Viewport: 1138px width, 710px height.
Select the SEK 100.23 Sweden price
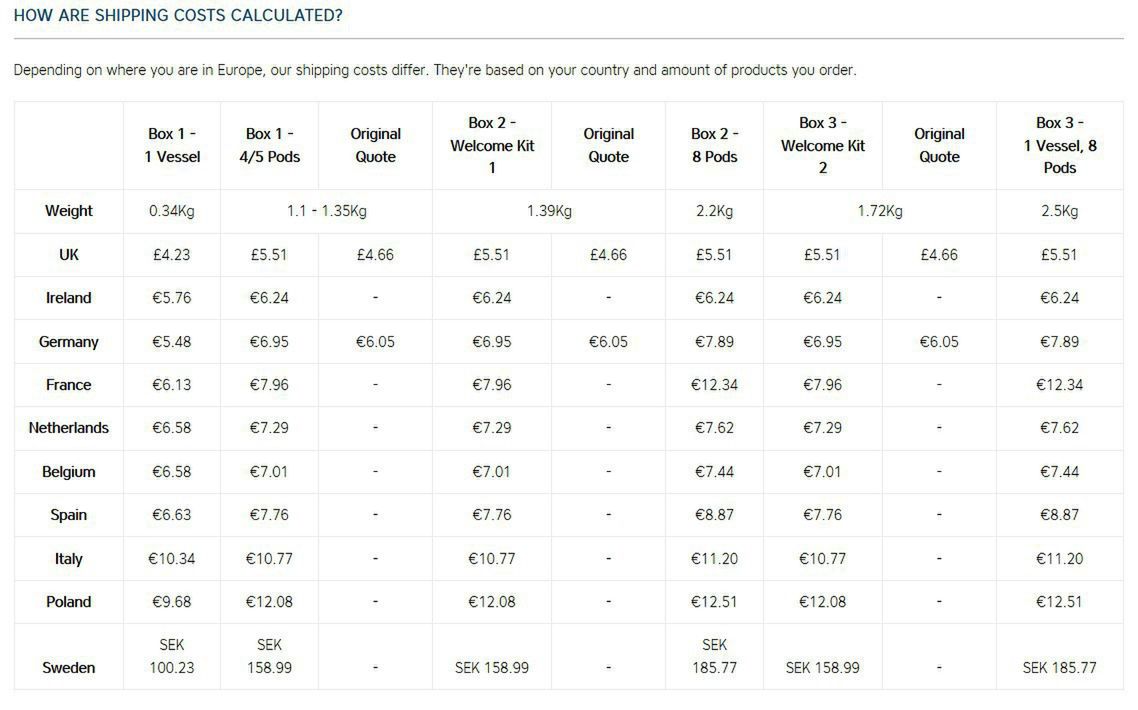coord(172,657)
